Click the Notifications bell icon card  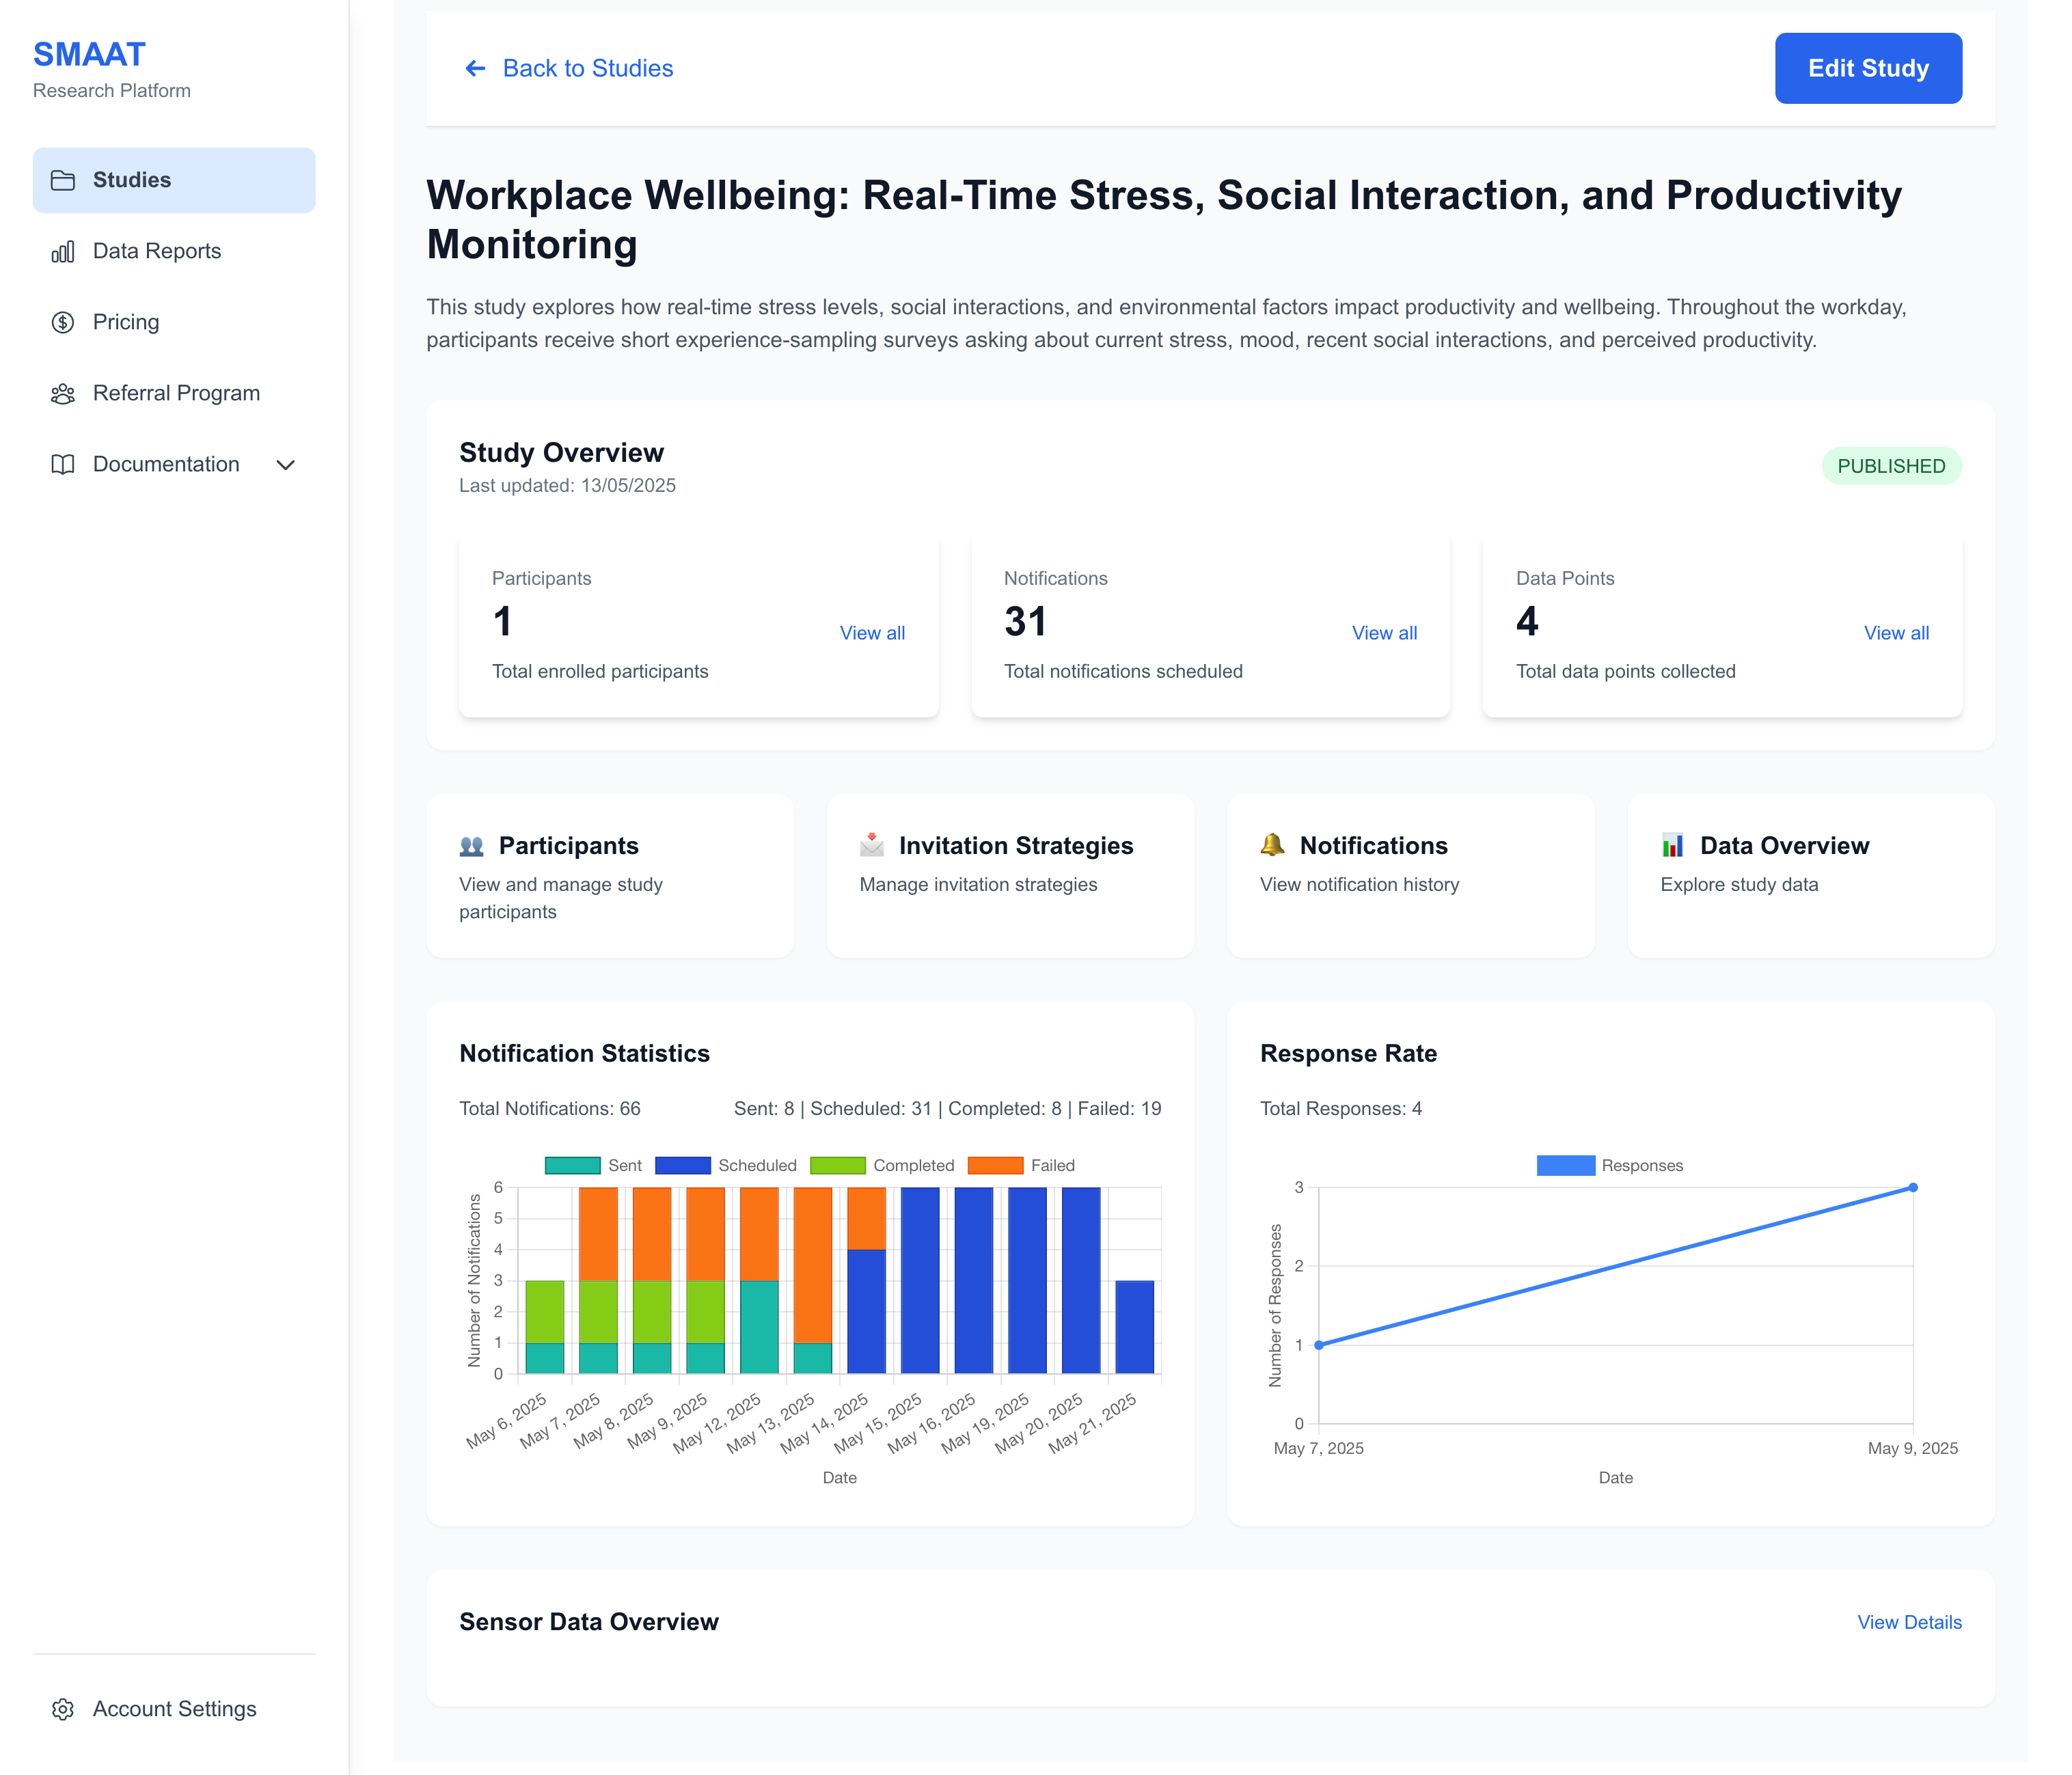pos(1272,845)
